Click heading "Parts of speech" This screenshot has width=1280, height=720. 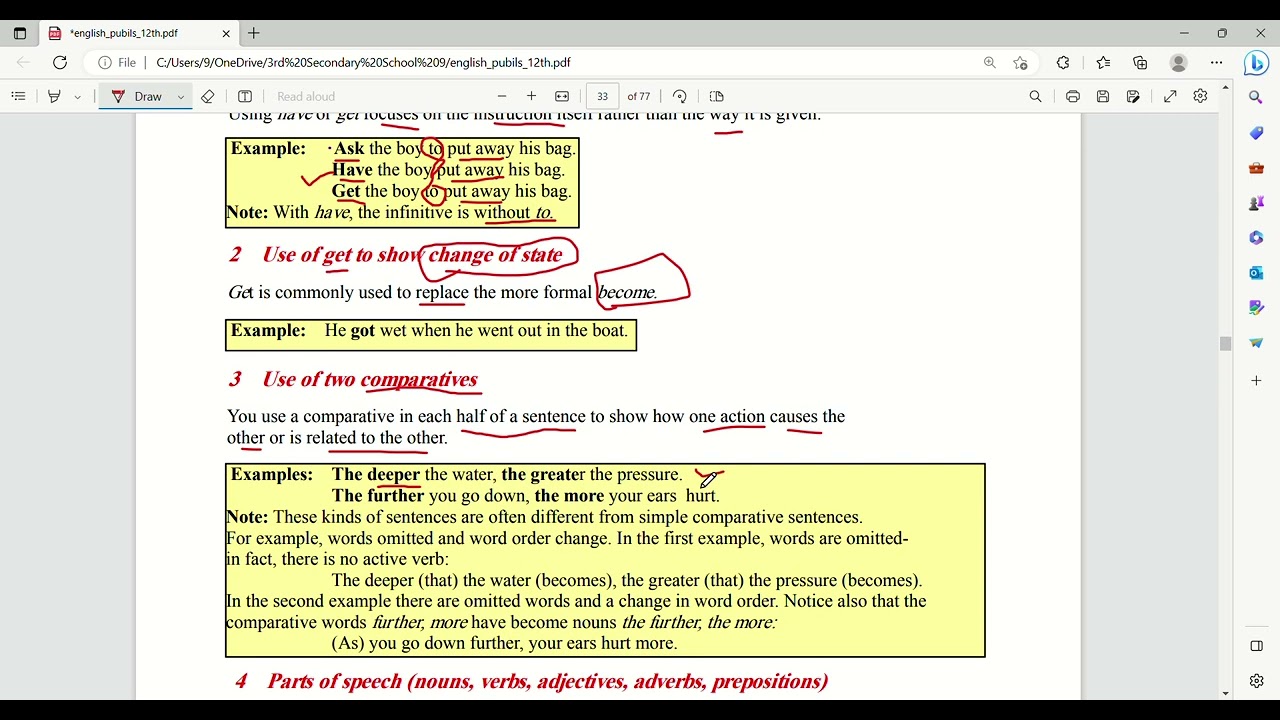tap(547, 682)
